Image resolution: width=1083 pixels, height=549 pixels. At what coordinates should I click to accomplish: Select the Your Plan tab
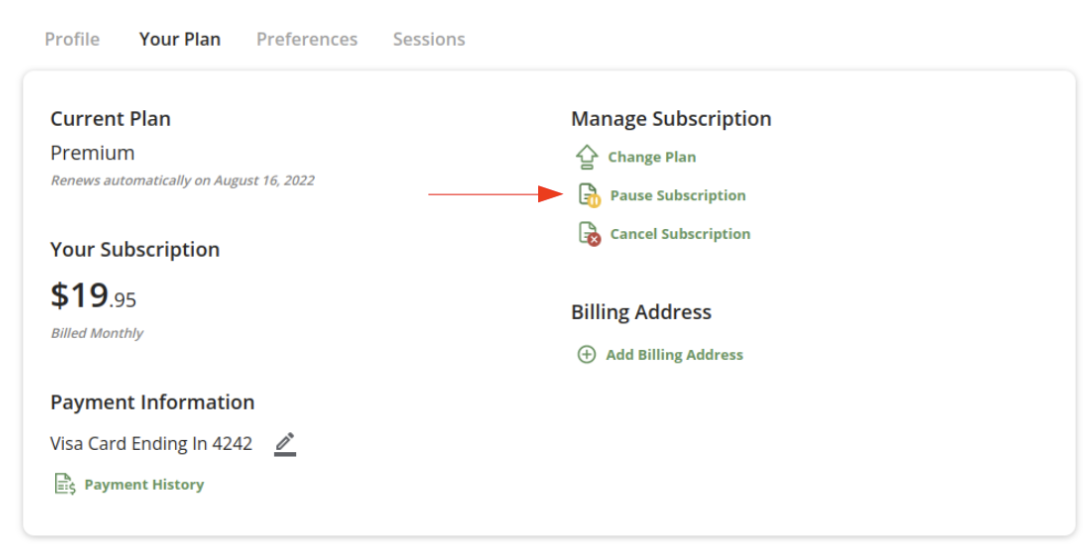point(180,39)
